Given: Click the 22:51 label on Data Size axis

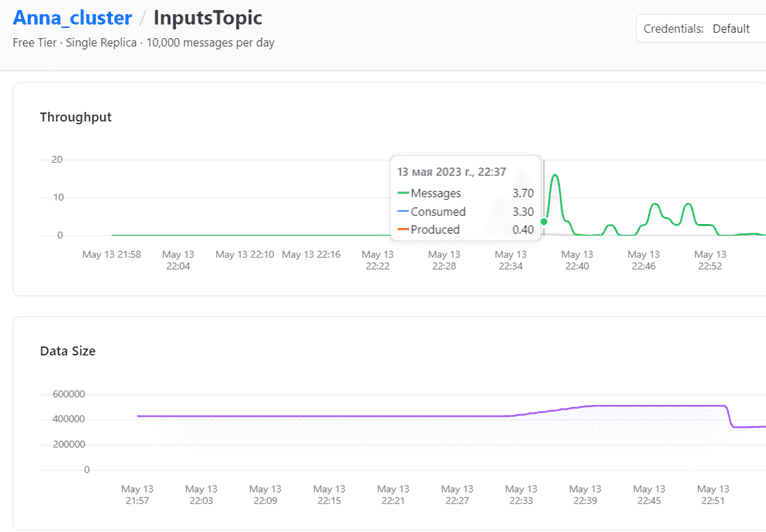Looking at the screenshot, I should click(711, 494).
